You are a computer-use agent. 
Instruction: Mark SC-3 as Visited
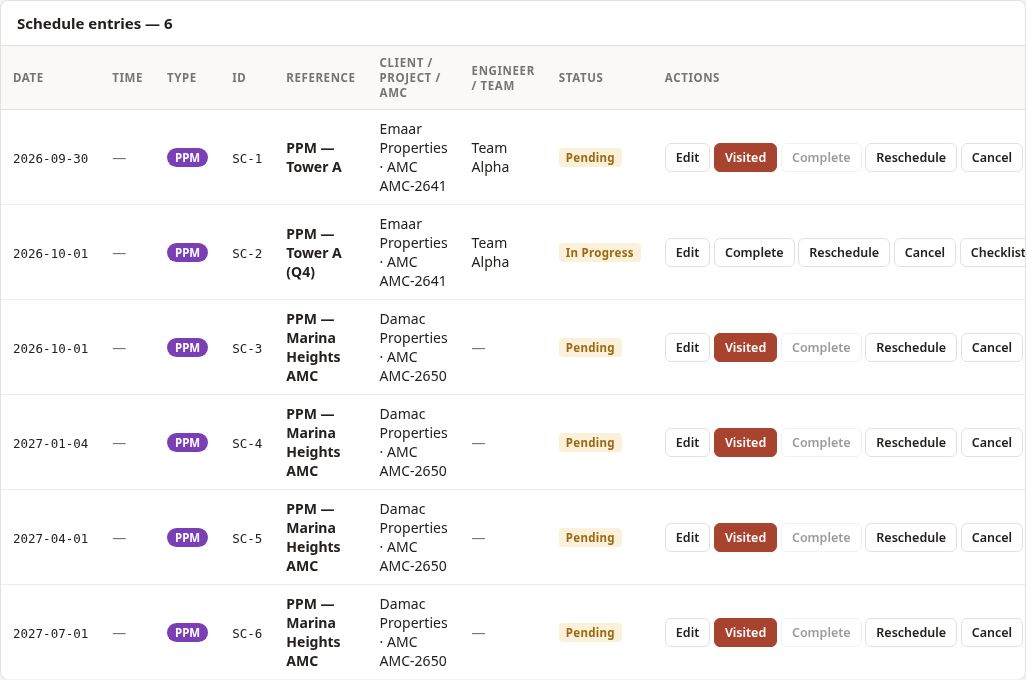pyautogui.click(x=745, y=348)
